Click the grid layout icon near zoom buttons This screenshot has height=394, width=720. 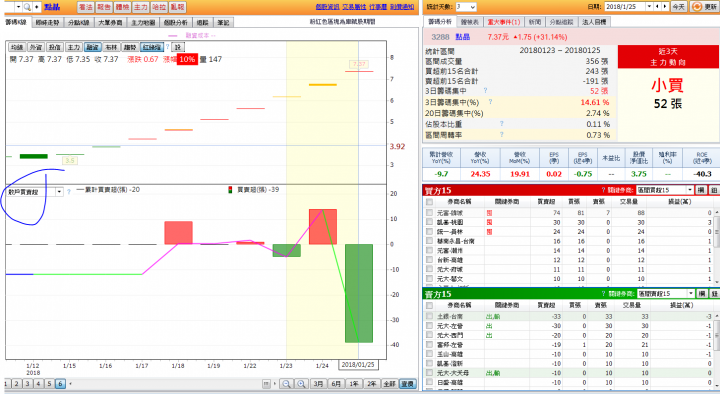[x=267, y=383]
